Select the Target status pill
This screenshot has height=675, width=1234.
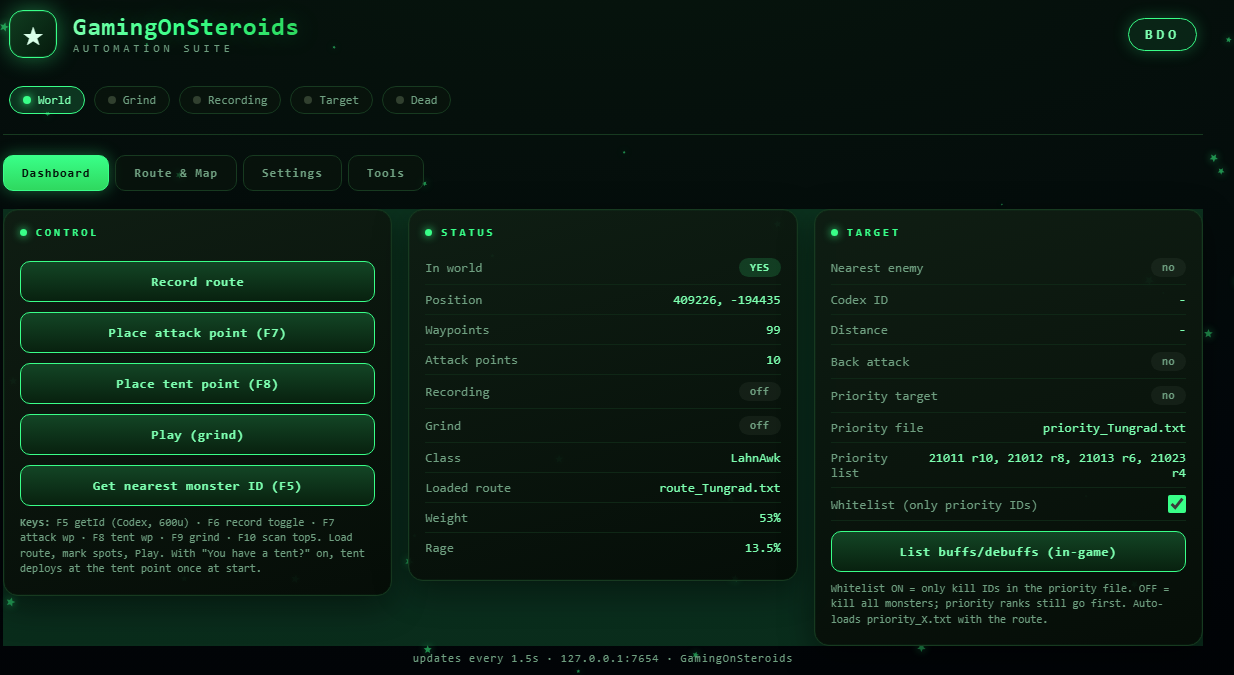(x=331, y=100)
